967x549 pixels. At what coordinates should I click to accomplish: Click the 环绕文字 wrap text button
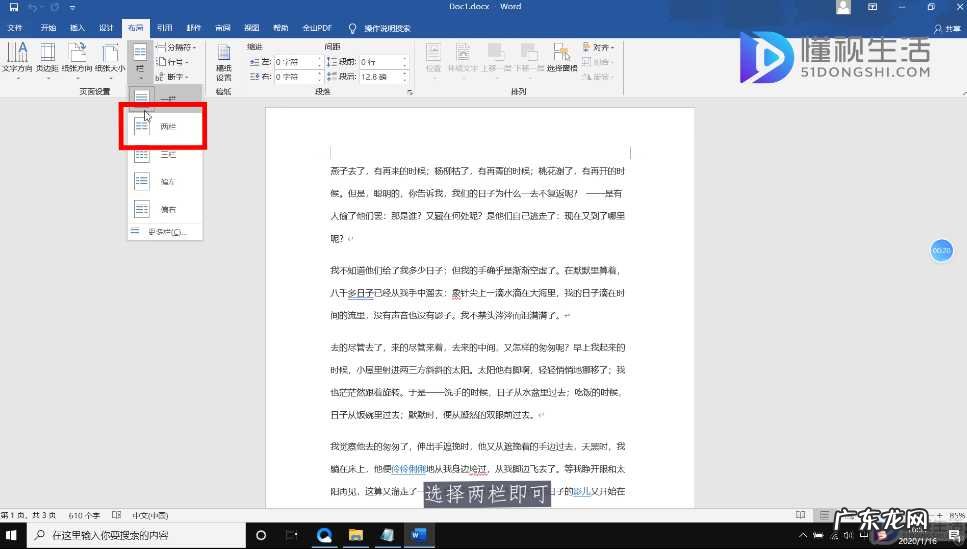pyautogui.click(x=463, y=58)
